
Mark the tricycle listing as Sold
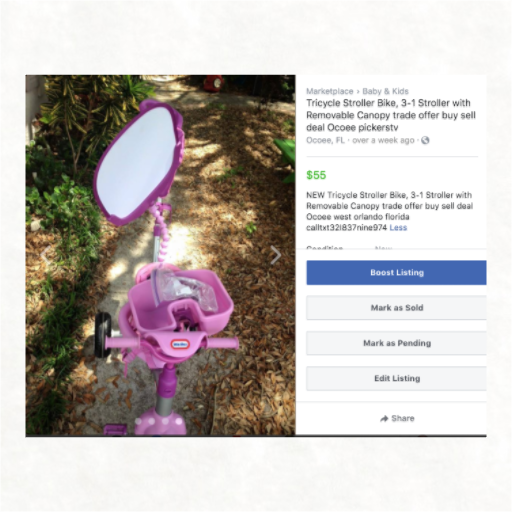click(x=396, y=308)
